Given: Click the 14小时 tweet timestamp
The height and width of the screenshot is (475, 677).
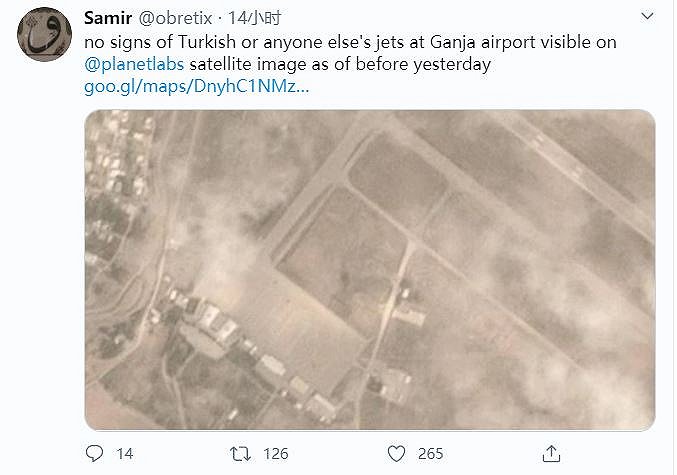Looking at the screenshot, I should pyautogui.click(x=254, y=18).
